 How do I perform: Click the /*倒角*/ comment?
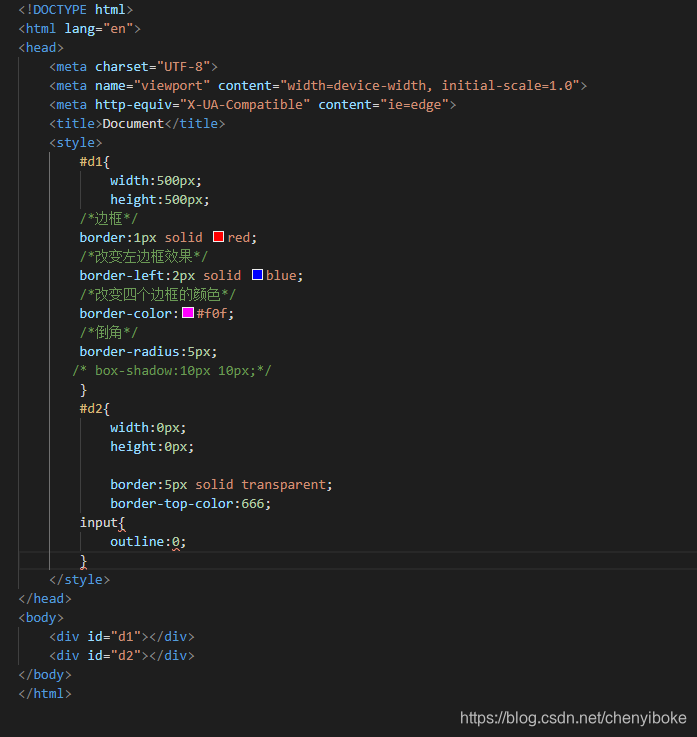point(109,333)
